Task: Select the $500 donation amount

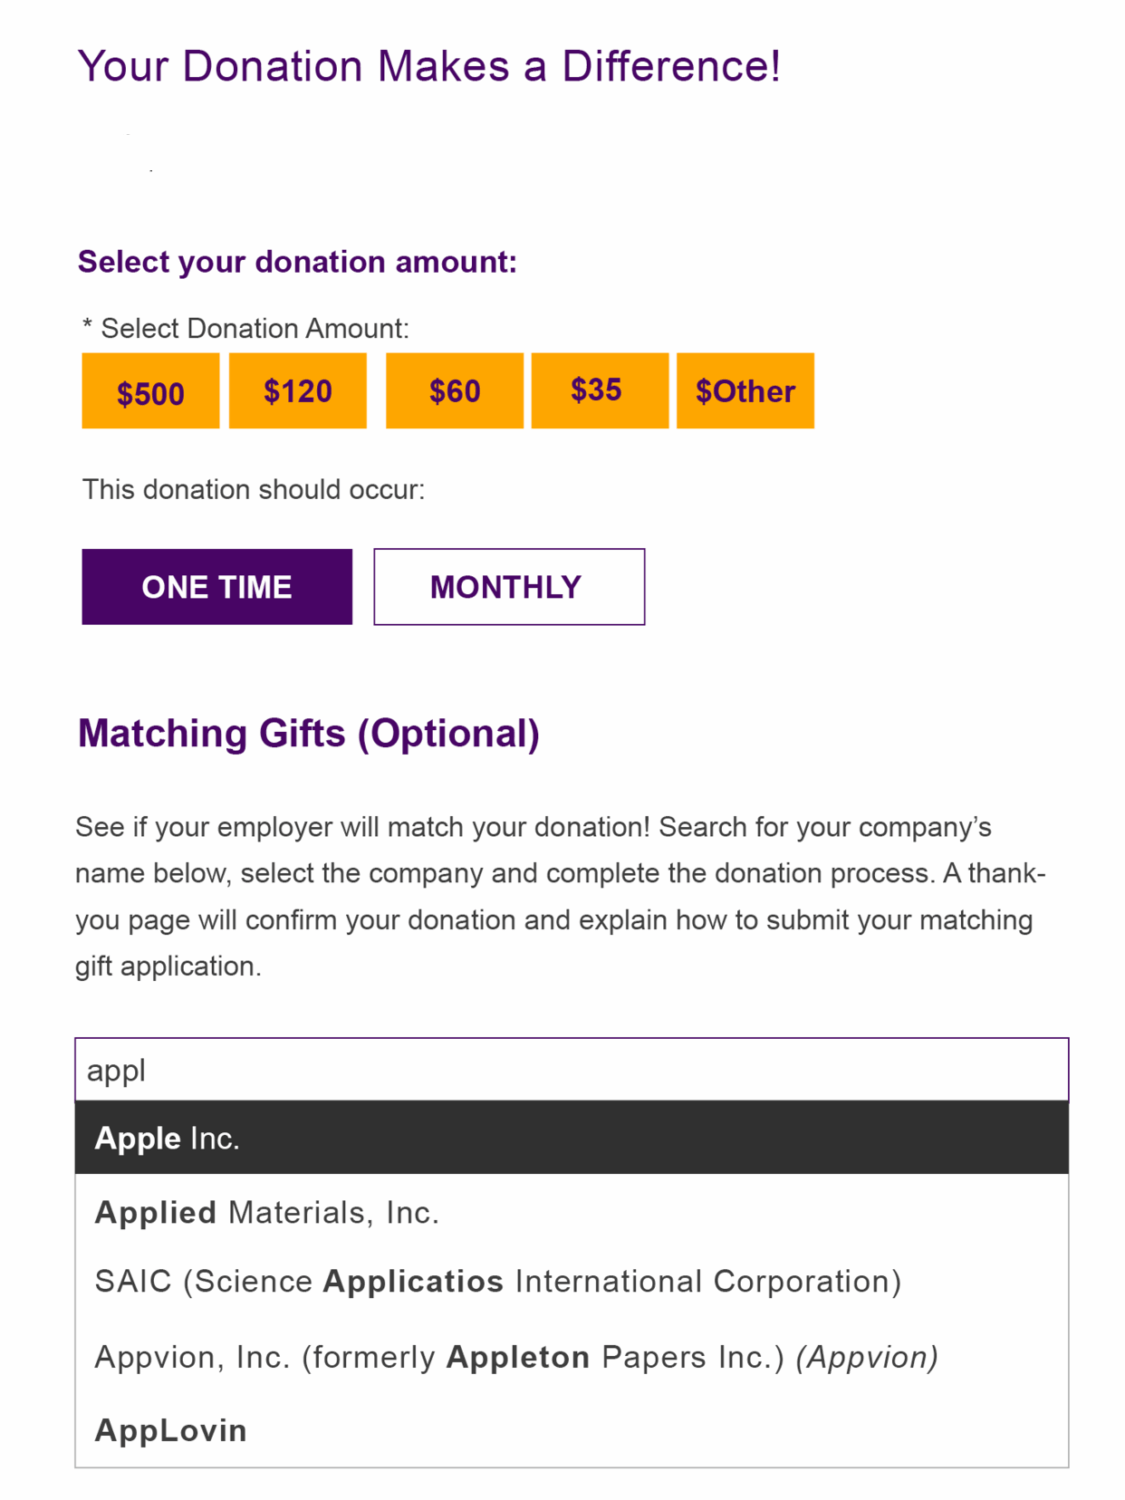Action: coord(150,391)
